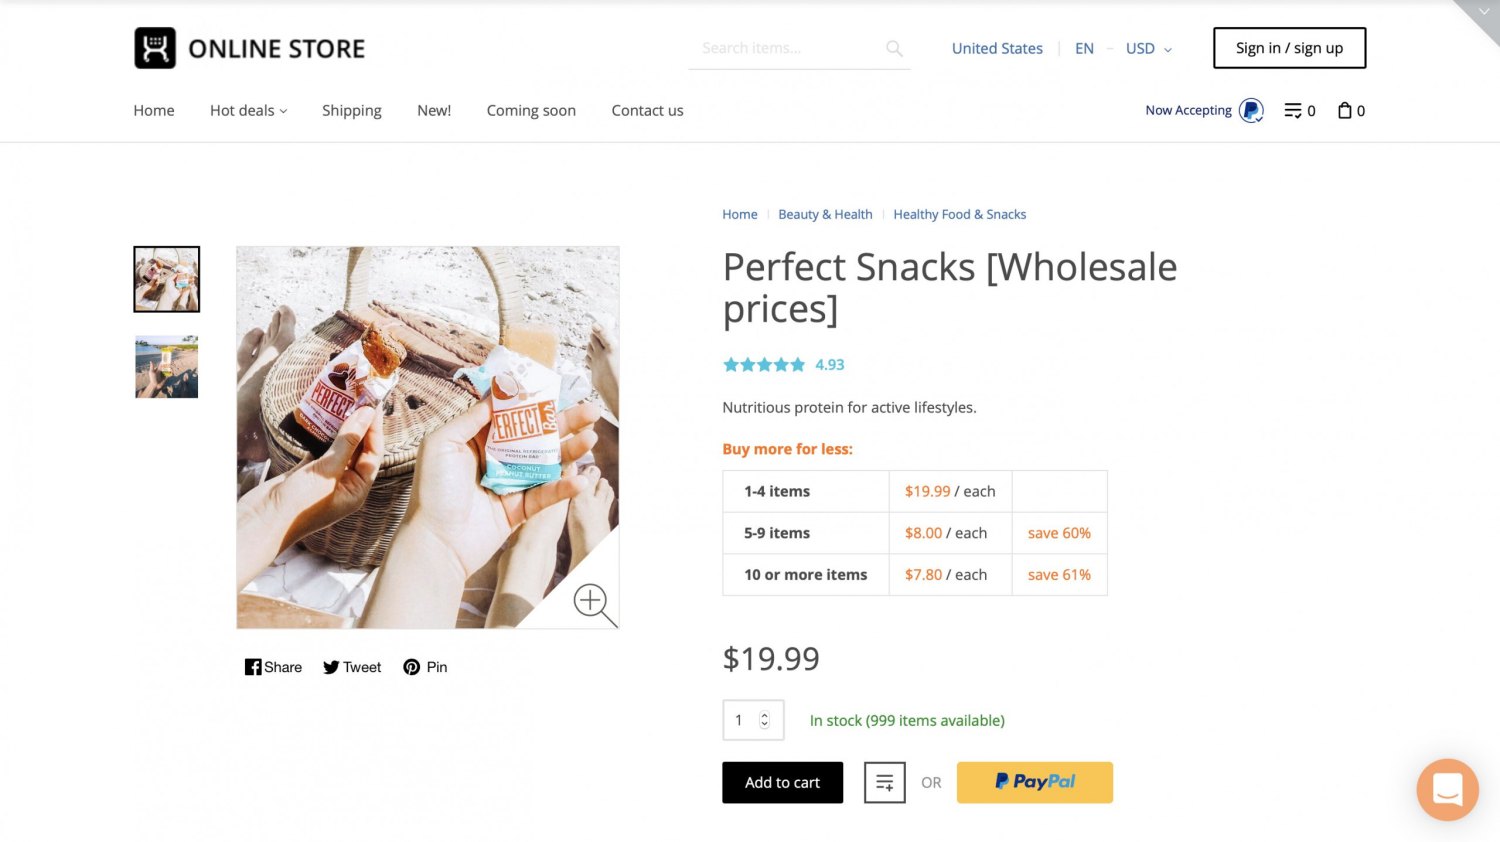The image size is (1500, 842).
Task: Click the Sign in / sign up button
Action: pos(1289,47)
